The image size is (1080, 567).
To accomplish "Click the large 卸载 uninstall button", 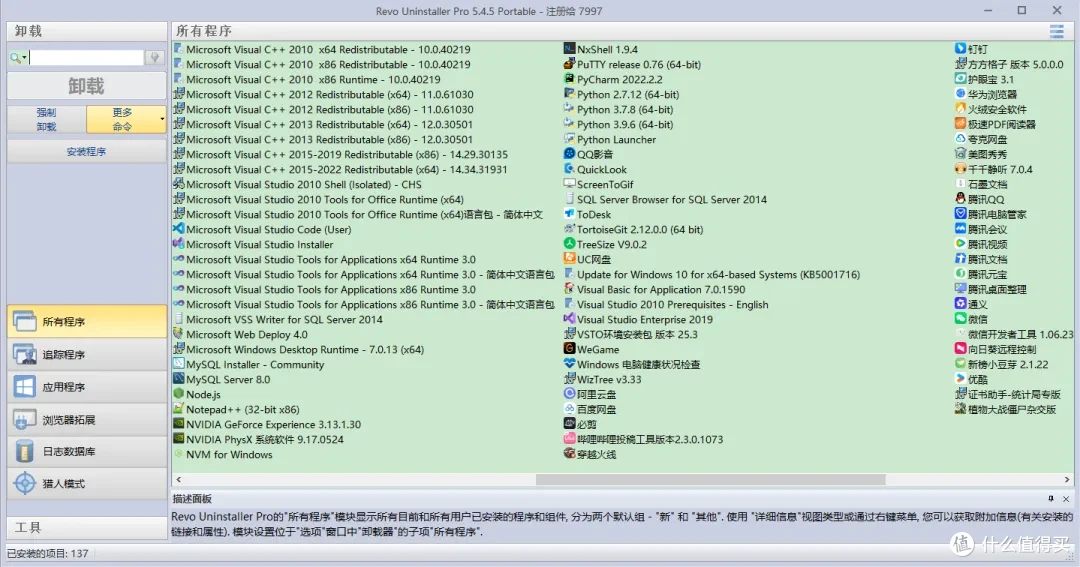I will [x=87, y=86].
